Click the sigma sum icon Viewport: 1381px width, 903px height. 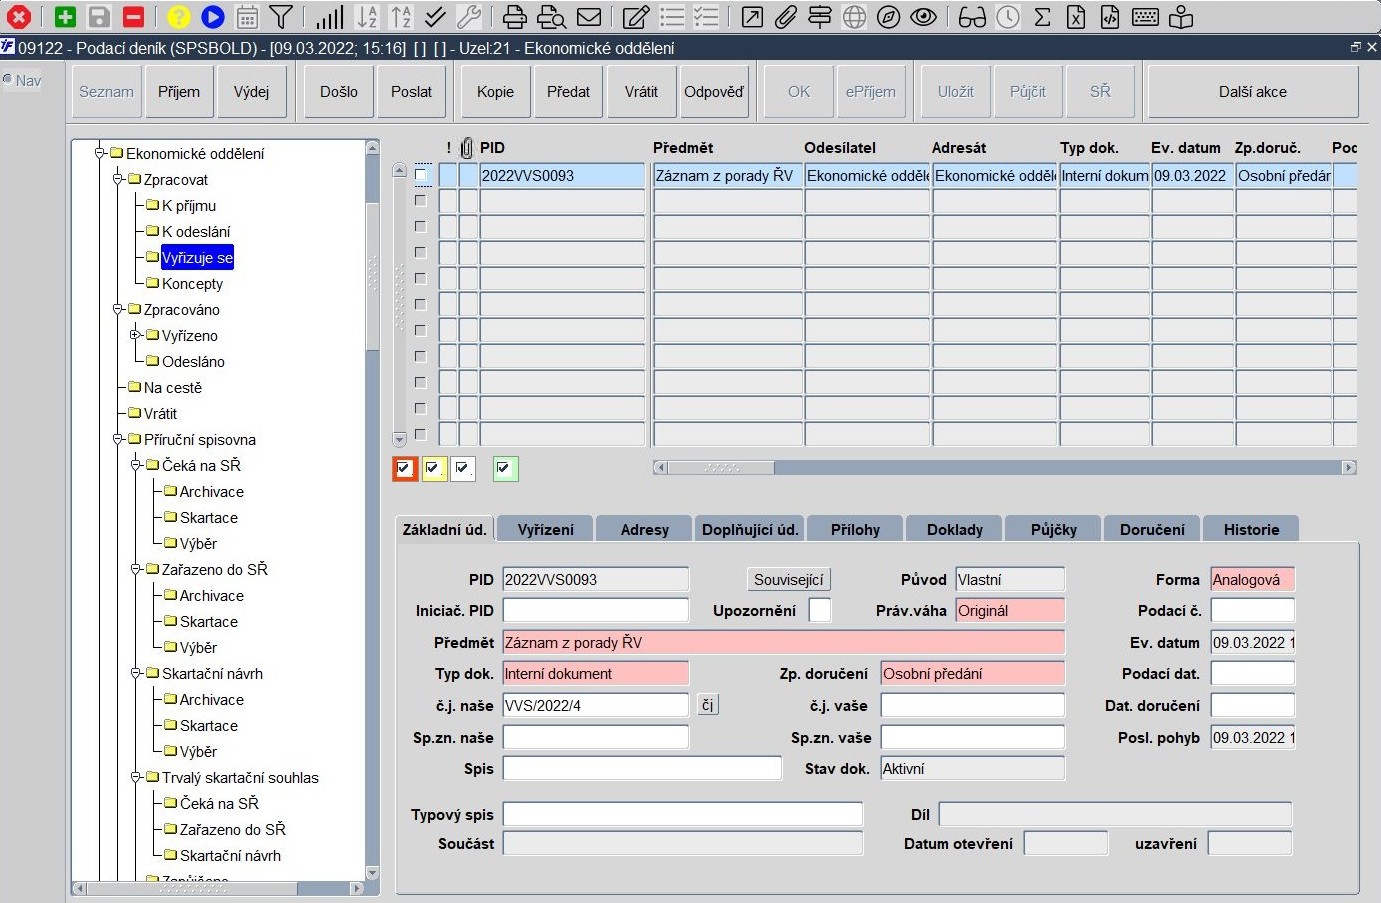tap(1042, 17)
